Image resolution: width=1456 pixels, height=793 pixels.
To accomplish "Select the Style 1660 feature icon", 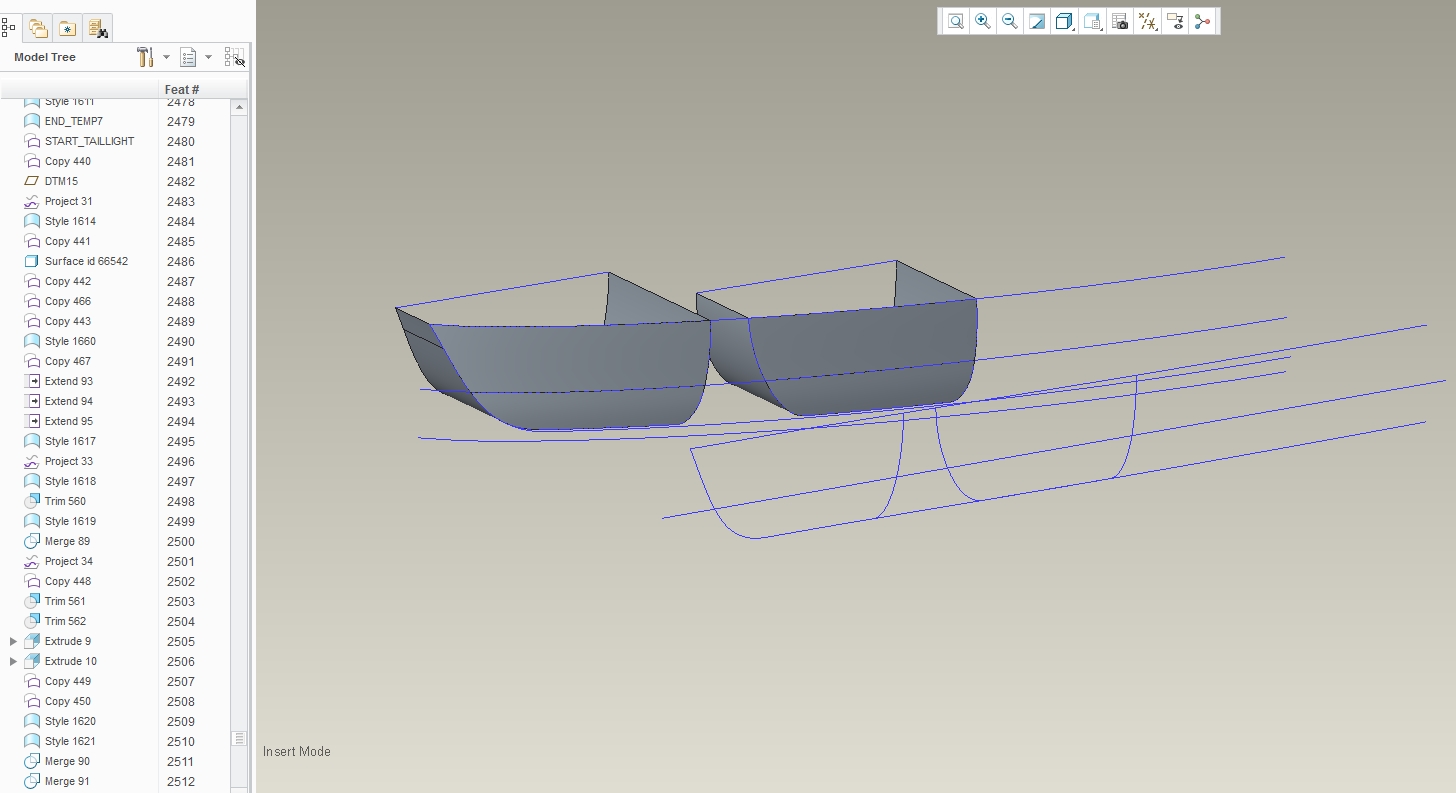I will 32,341.
